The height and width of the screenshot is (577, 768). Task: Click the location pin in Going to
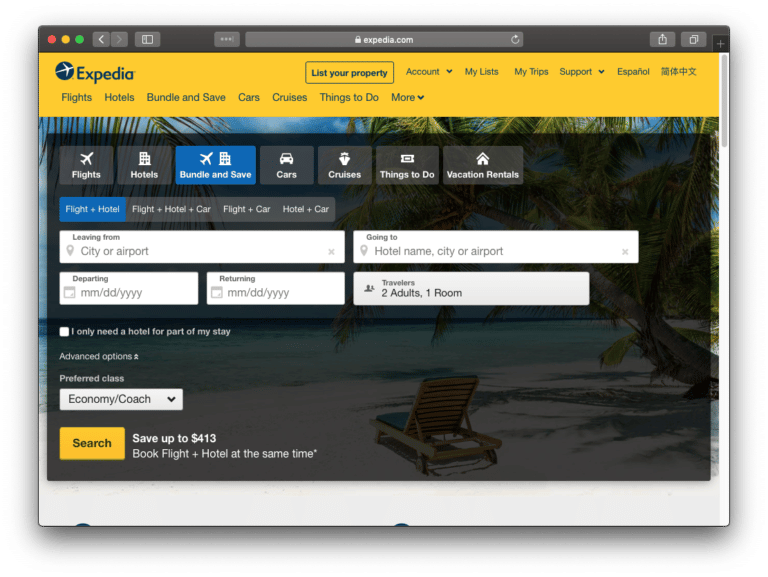[364, 251]
